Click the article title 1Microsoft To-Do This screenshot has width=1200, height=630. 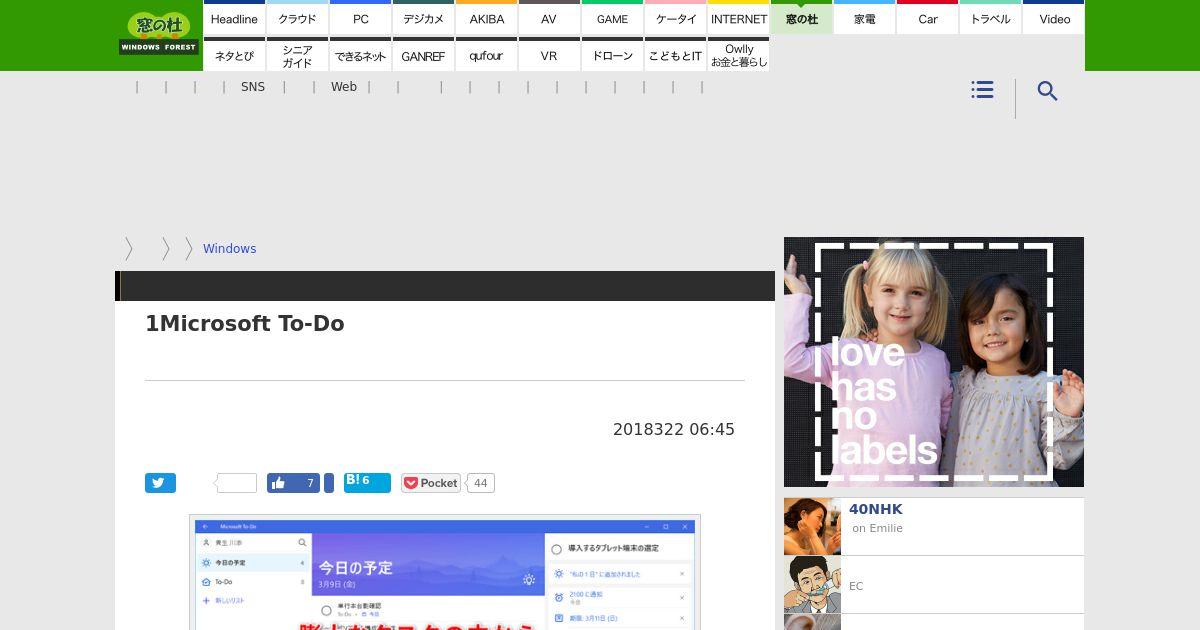[245, 323]
